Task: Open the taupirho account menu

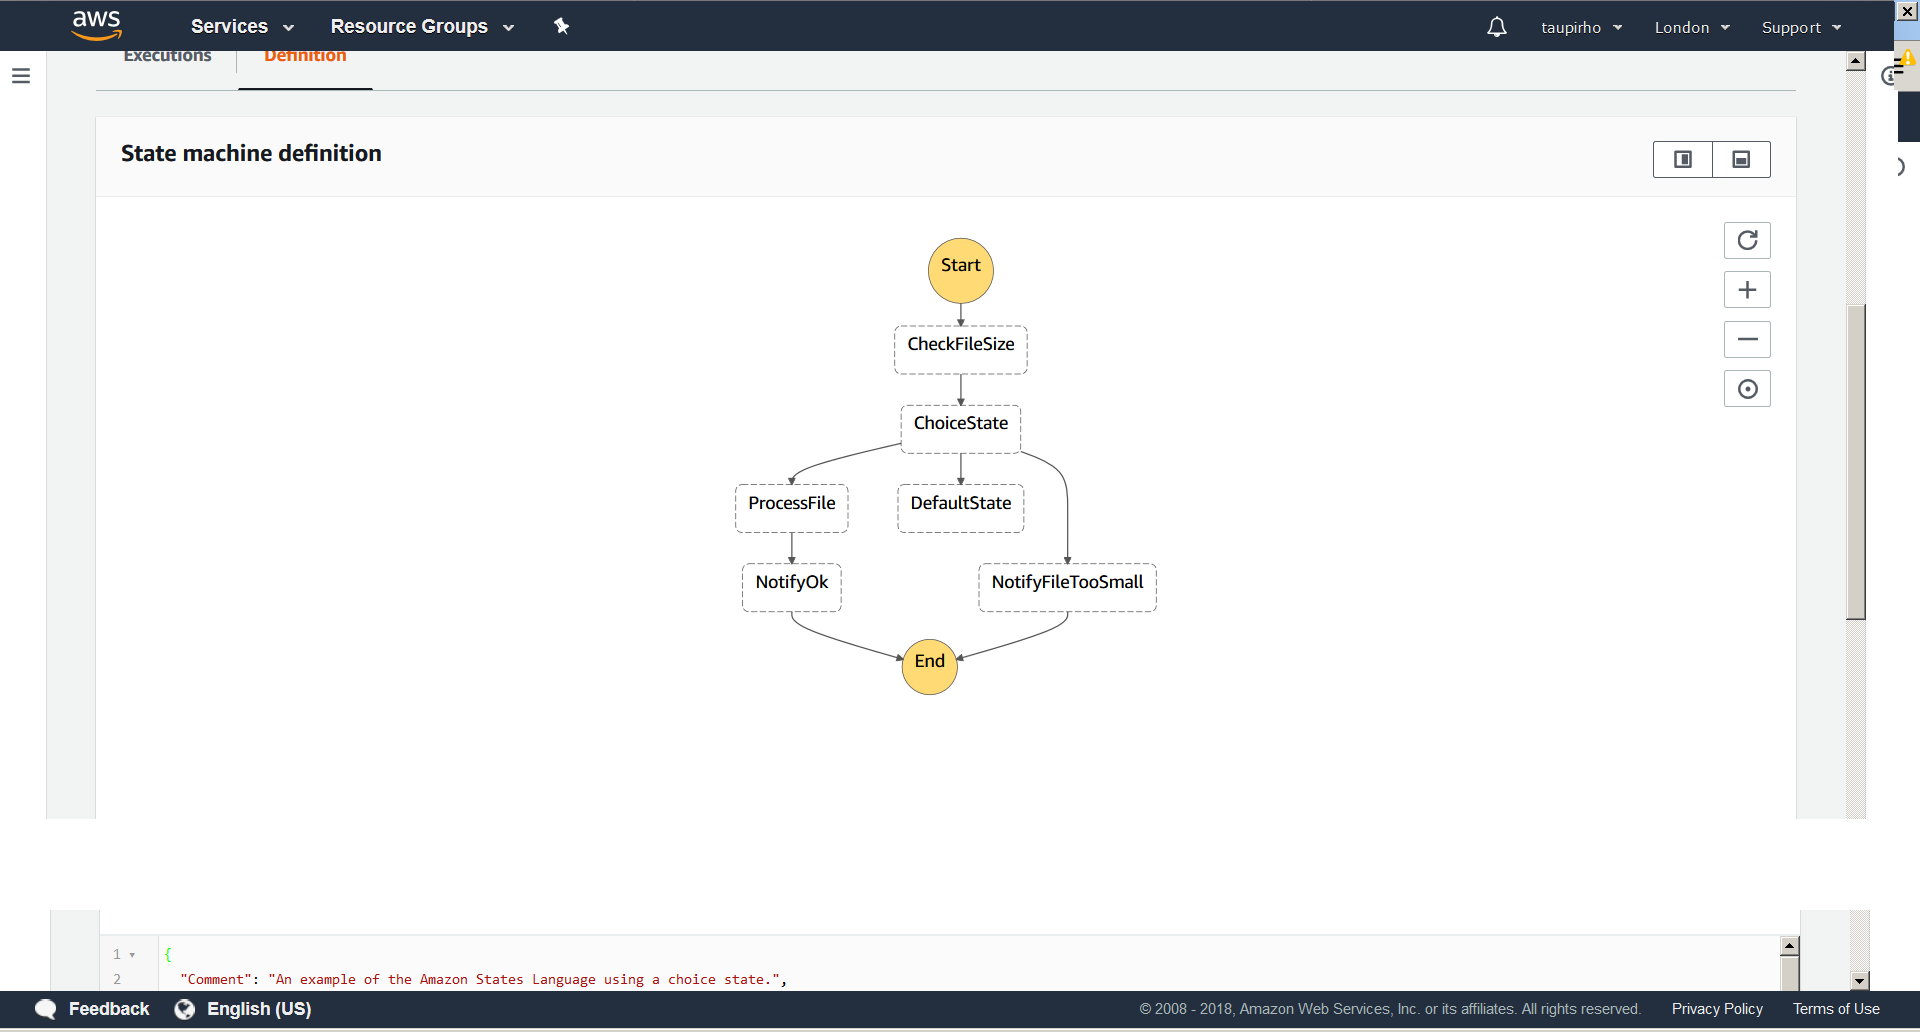Action: (1581, 28)
